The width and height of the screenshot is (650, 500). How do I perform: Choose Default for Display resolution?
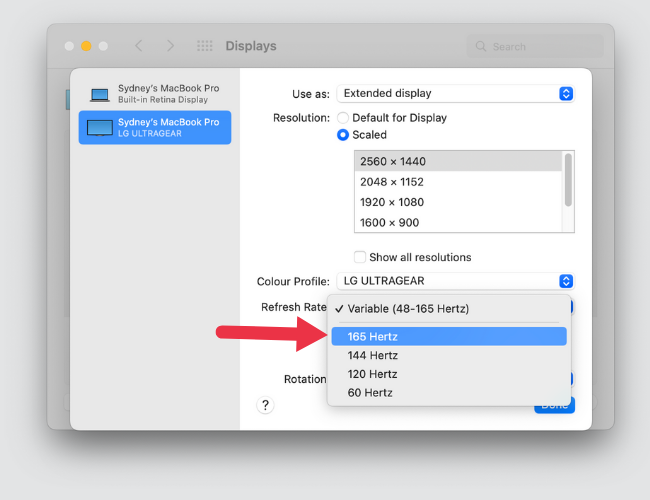(x=342, y=118)
